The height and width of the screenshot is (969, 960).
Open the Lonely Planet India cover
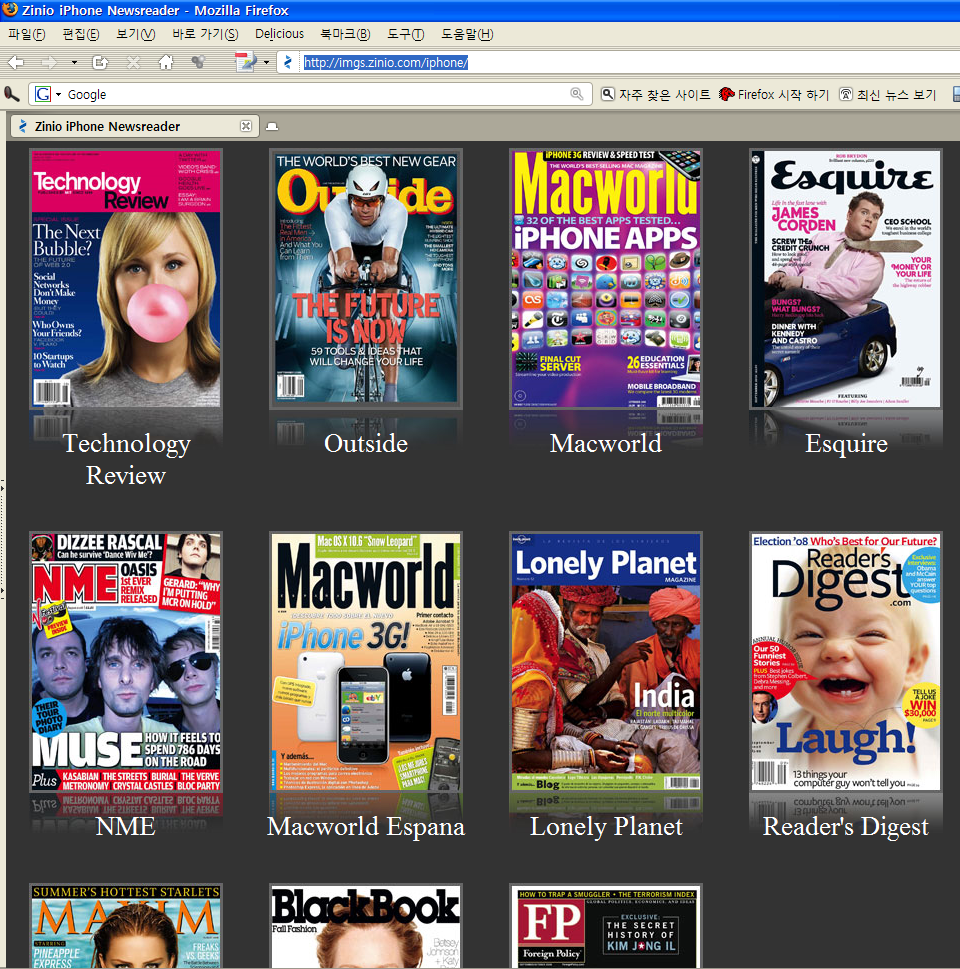point(606,662)
